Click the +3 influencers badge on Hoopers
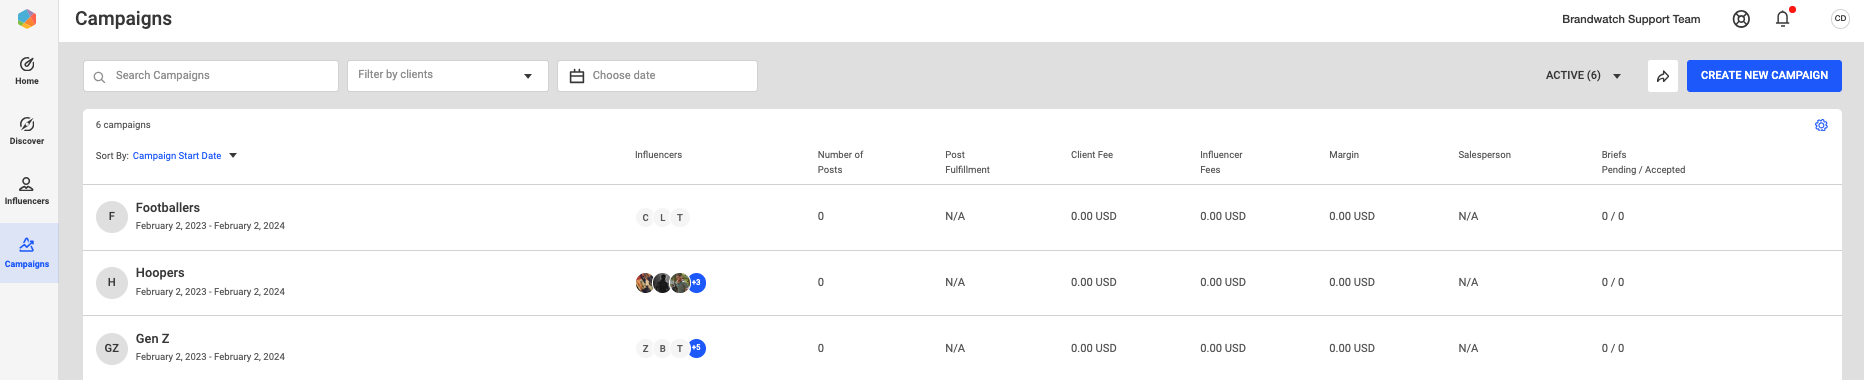The width and height of the screenshot is (1864, 380). click(697, 283)
